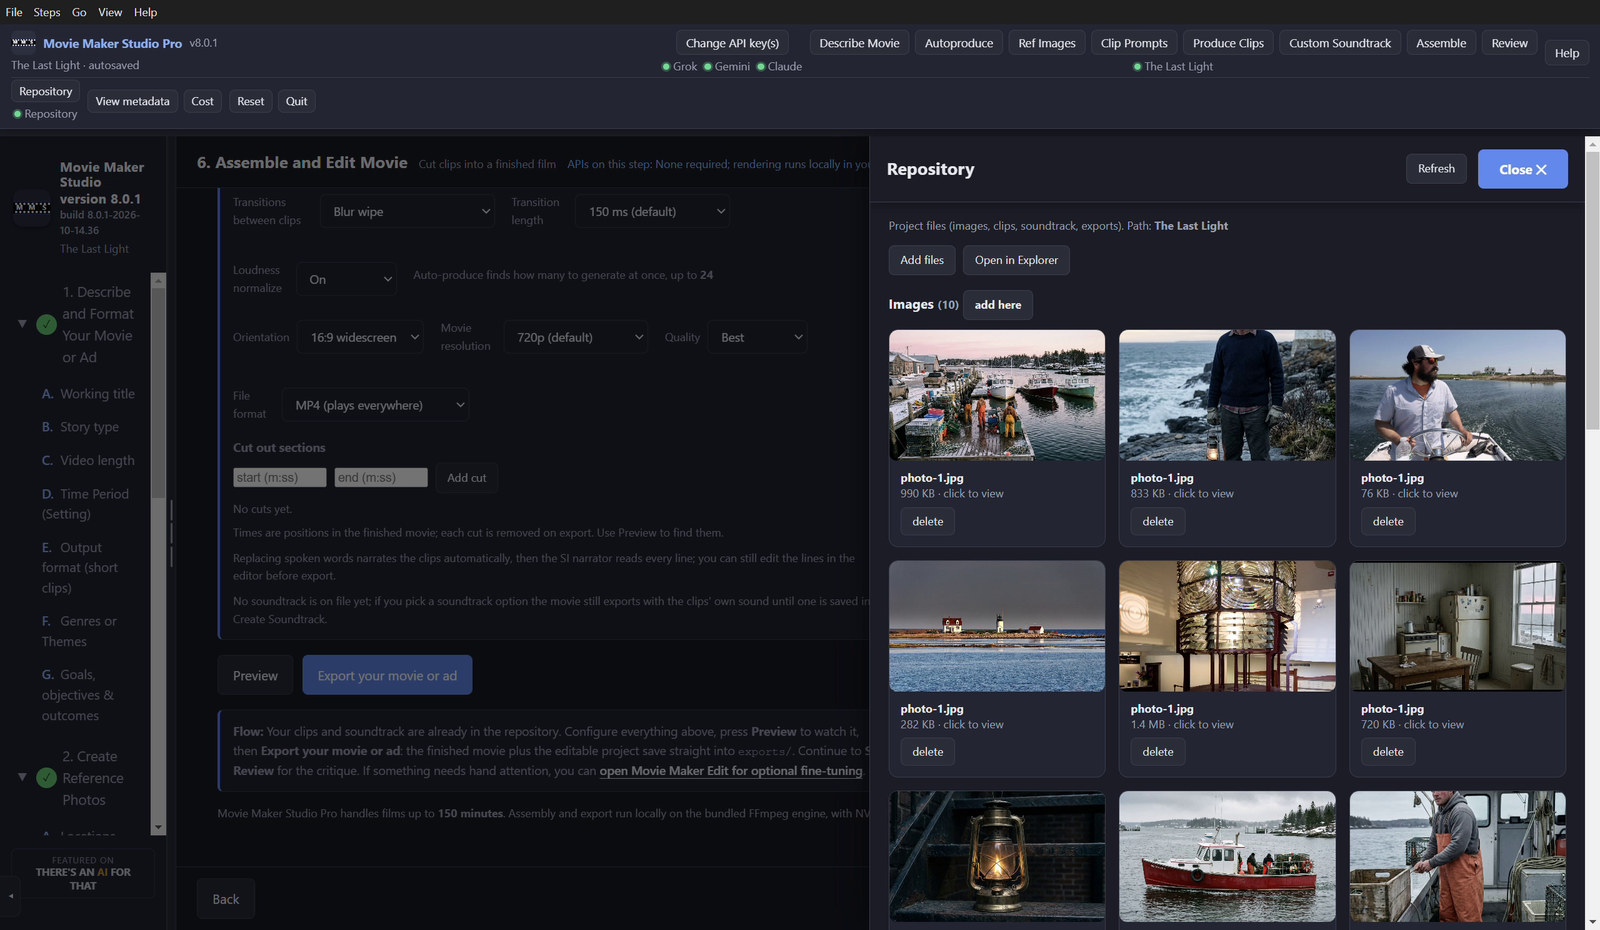Open the Go menu
This screenshot has width=1600, height=930.
(79, 12)
